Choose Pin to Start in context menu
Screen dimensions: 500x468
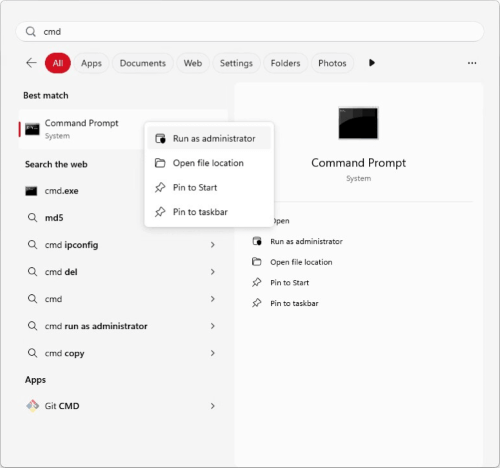(x=209, y=187)
